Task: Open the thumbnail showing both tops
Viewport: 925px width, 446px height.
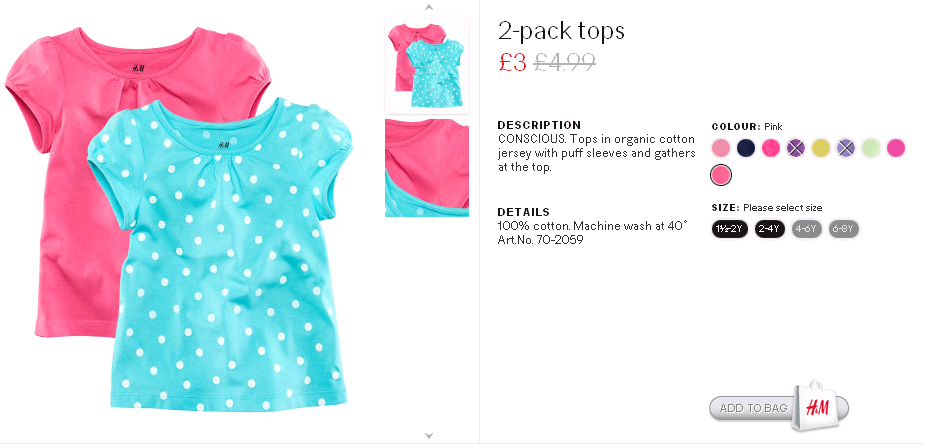Action: point(427,65)
